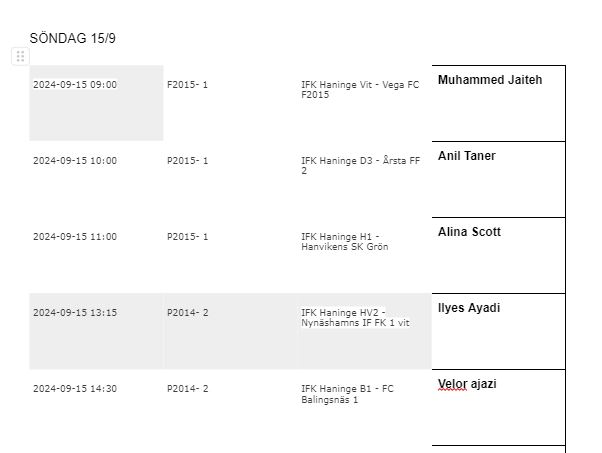
Task: Place cursor in Muhammed Jaiteh cell
Action: click(490, 80)
